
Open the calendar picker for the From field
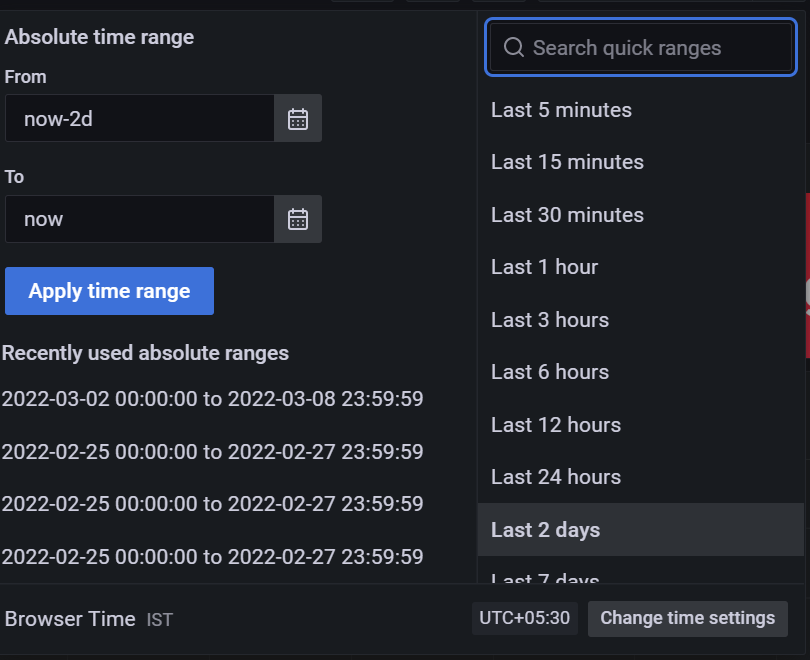point(297,118)
